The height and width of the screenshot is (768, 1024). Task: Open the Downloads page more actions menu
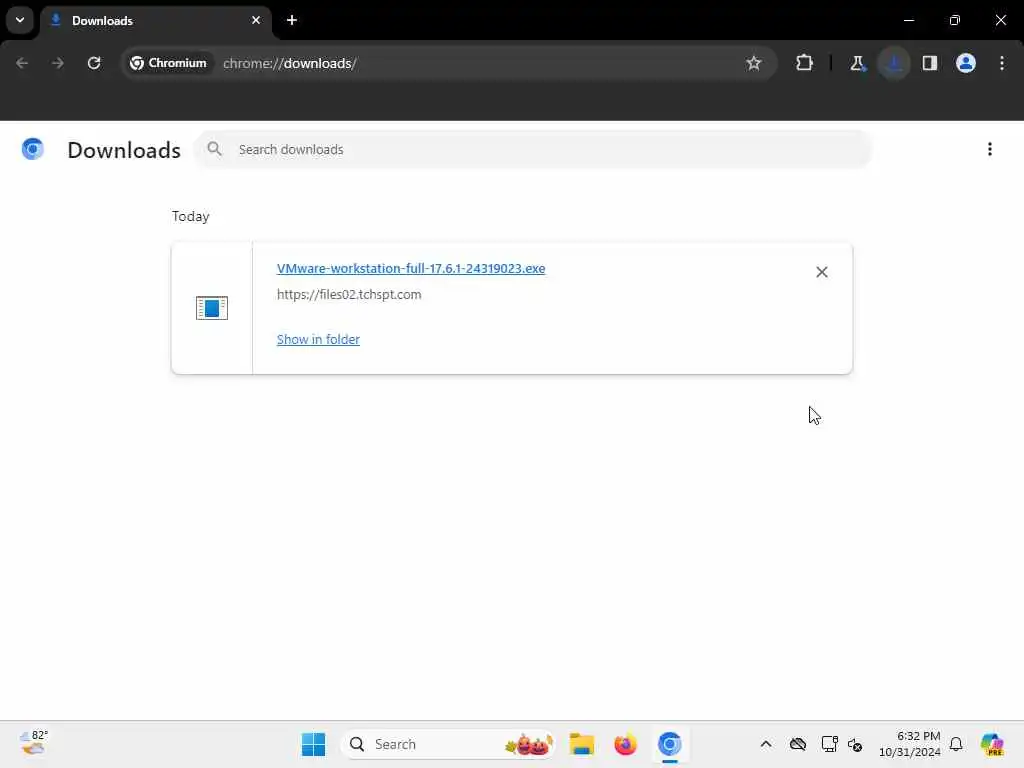click(989, 150)
